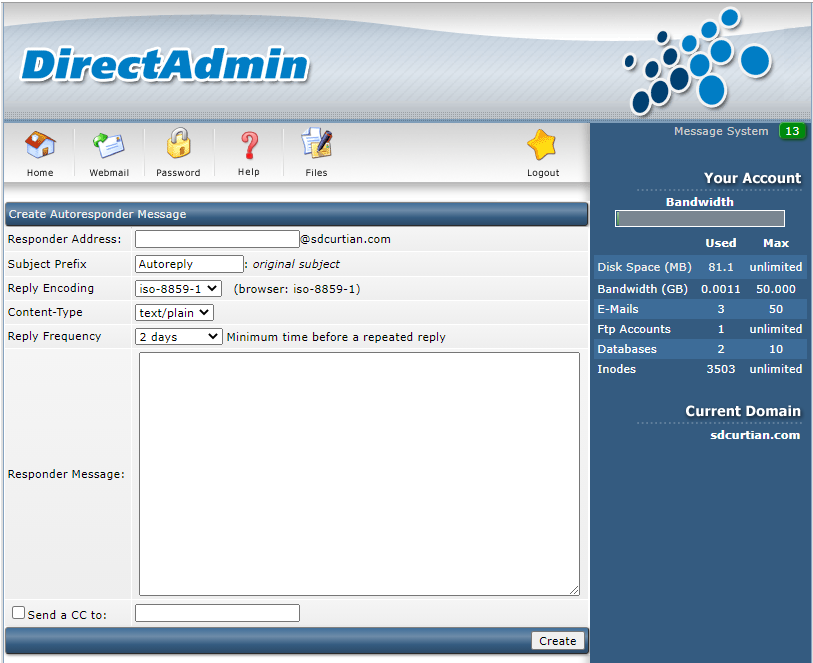Open the Password padlock icon
Image resolution: width=813 pixels, height=663 pixels.
pos(178,143)
